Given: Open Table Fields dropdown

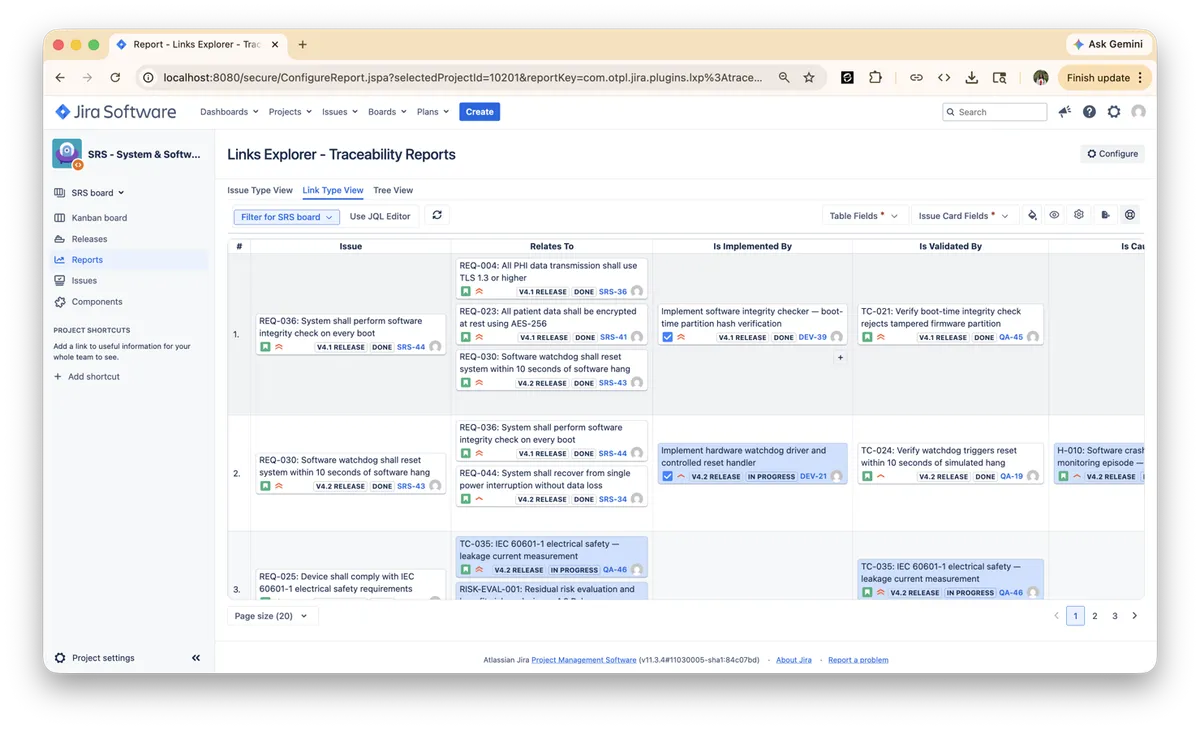Looking at the screenshot, I should [x=865, y=215].
